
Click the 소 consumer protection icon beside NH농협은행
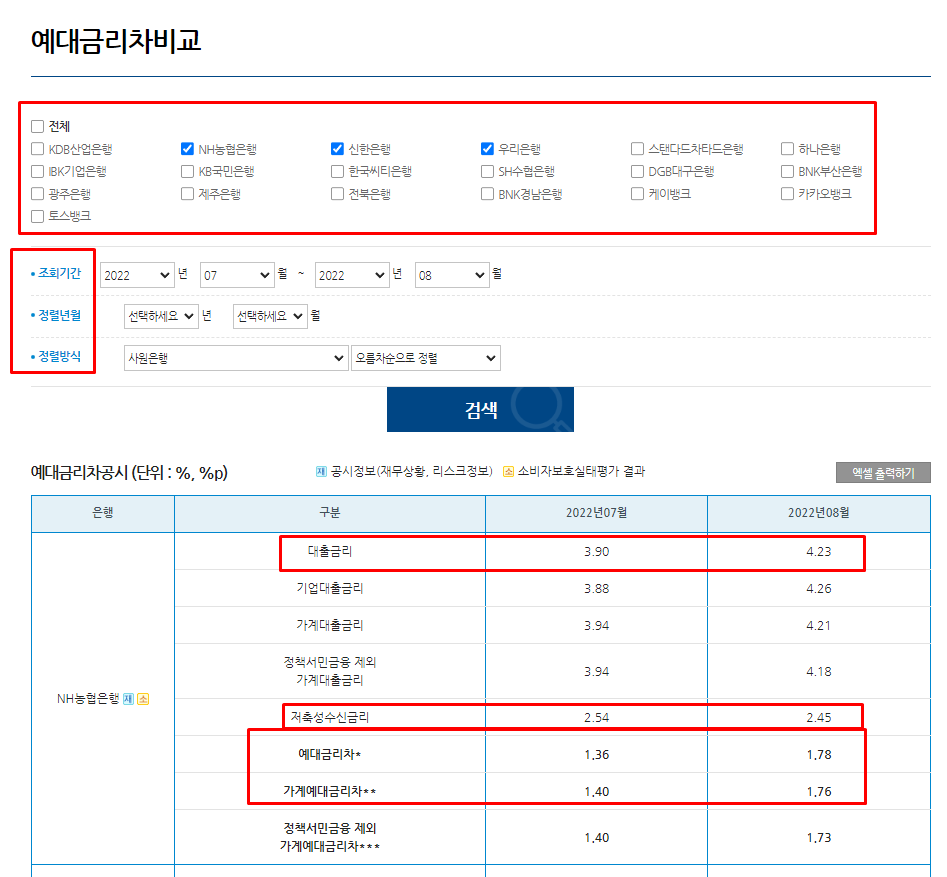click(143, 699)
